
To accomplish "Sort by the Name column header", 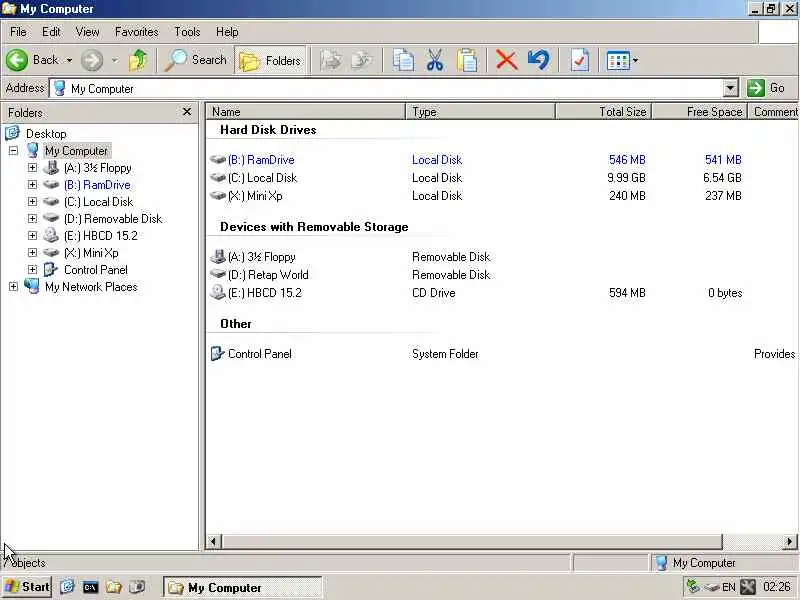I will tap(305, 111).
